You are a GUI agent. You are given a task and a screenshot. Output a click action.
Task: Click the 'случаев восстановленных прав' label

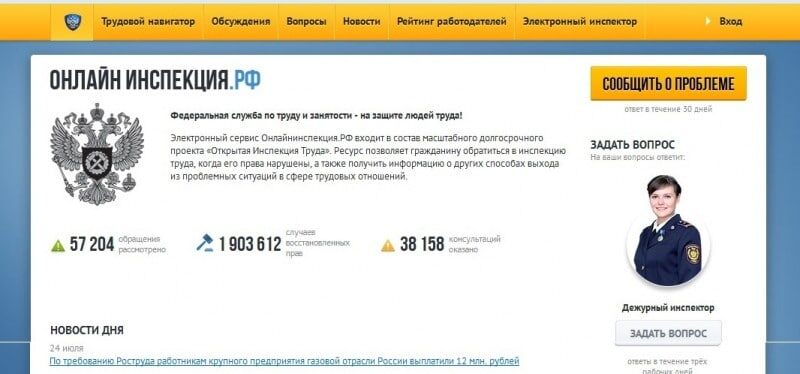pyautogui.click(x=318, y=243)
